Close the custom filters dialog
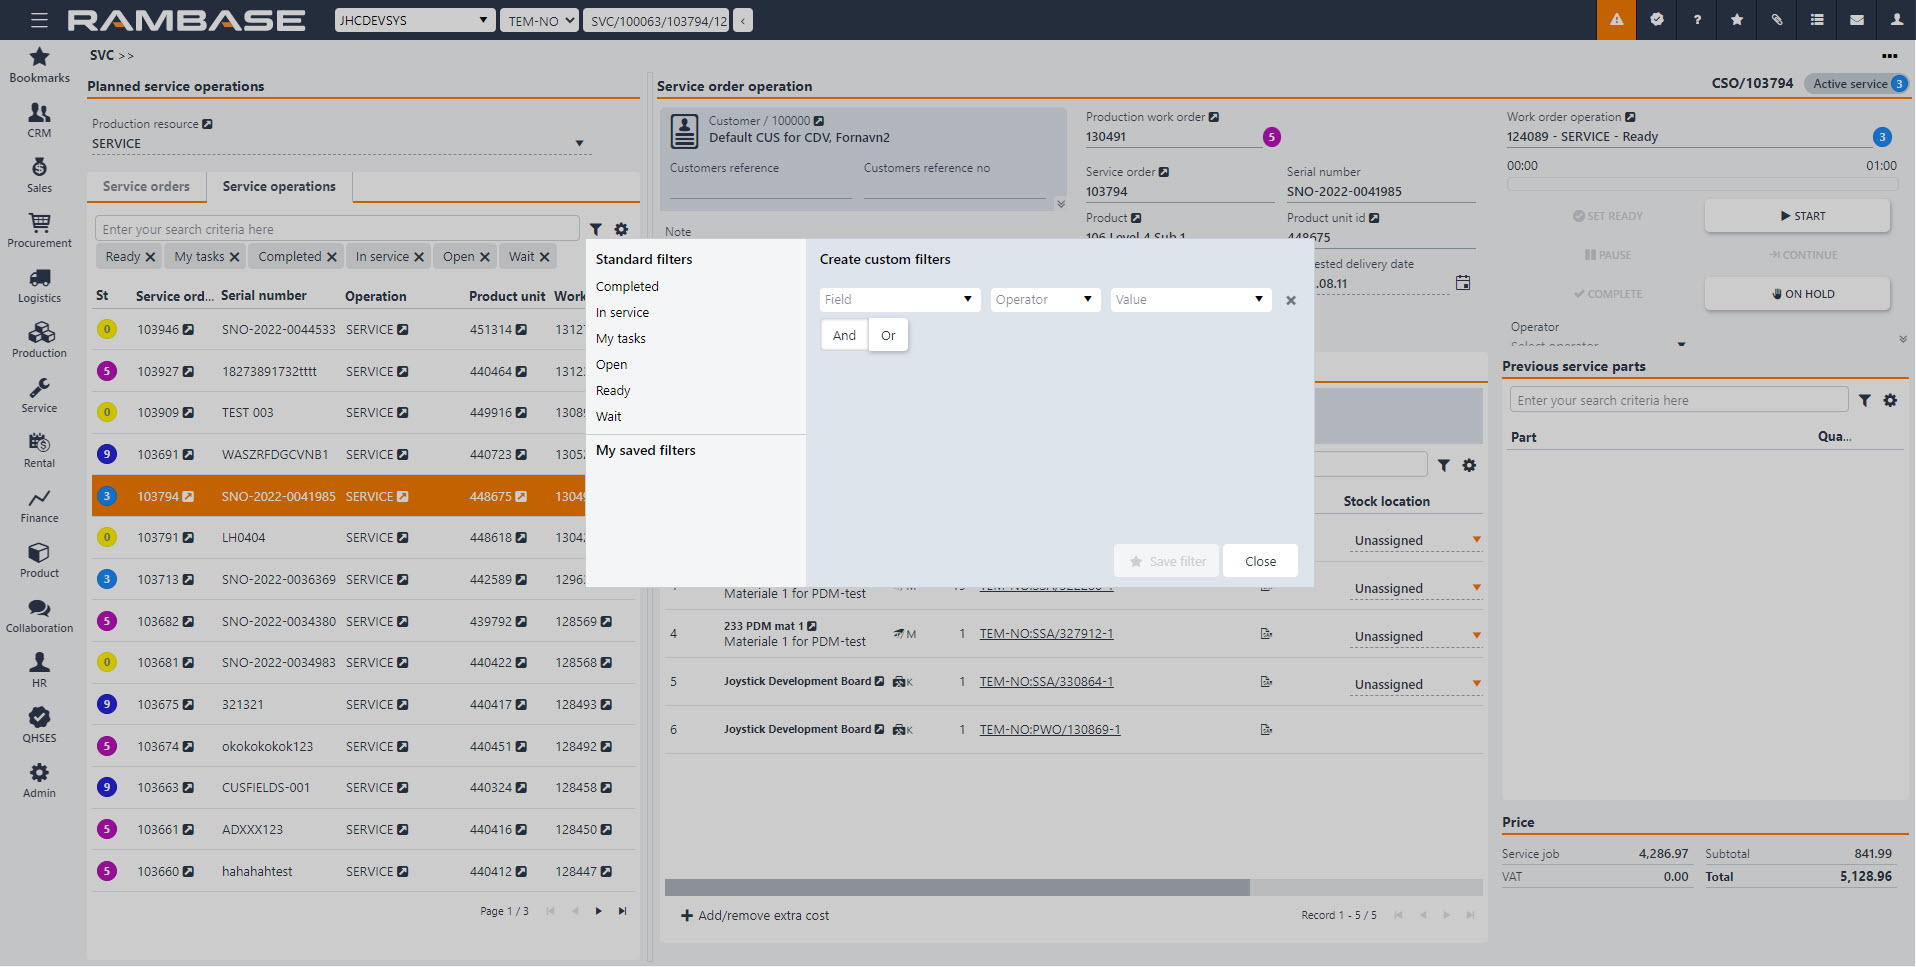 pyautogui.click(x=1260, y=562)
